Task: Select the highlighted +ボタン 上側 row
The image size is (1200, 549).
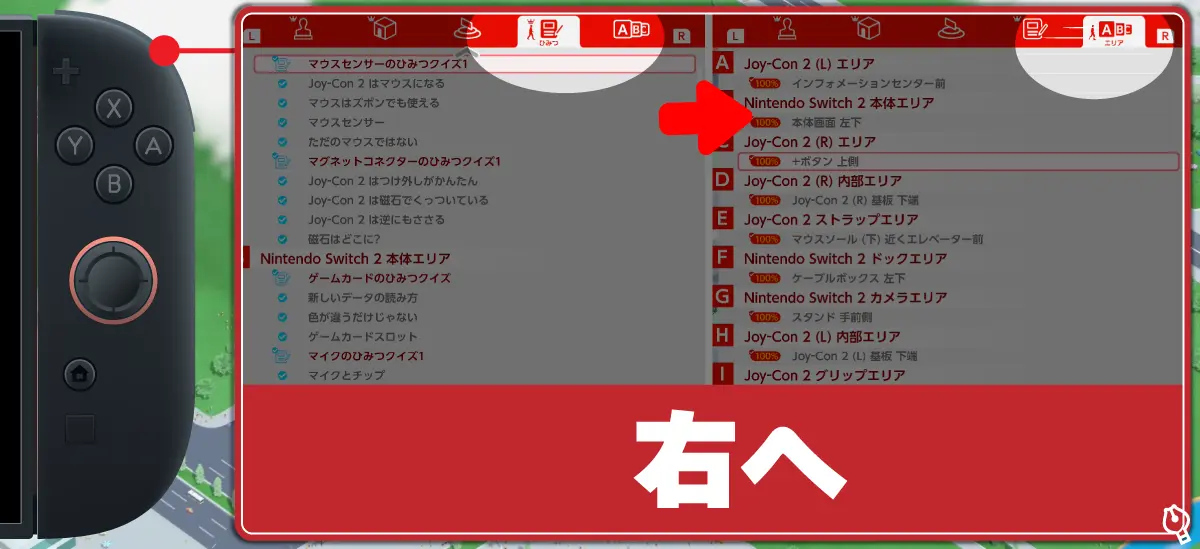Action: click(x=959, y=161)
